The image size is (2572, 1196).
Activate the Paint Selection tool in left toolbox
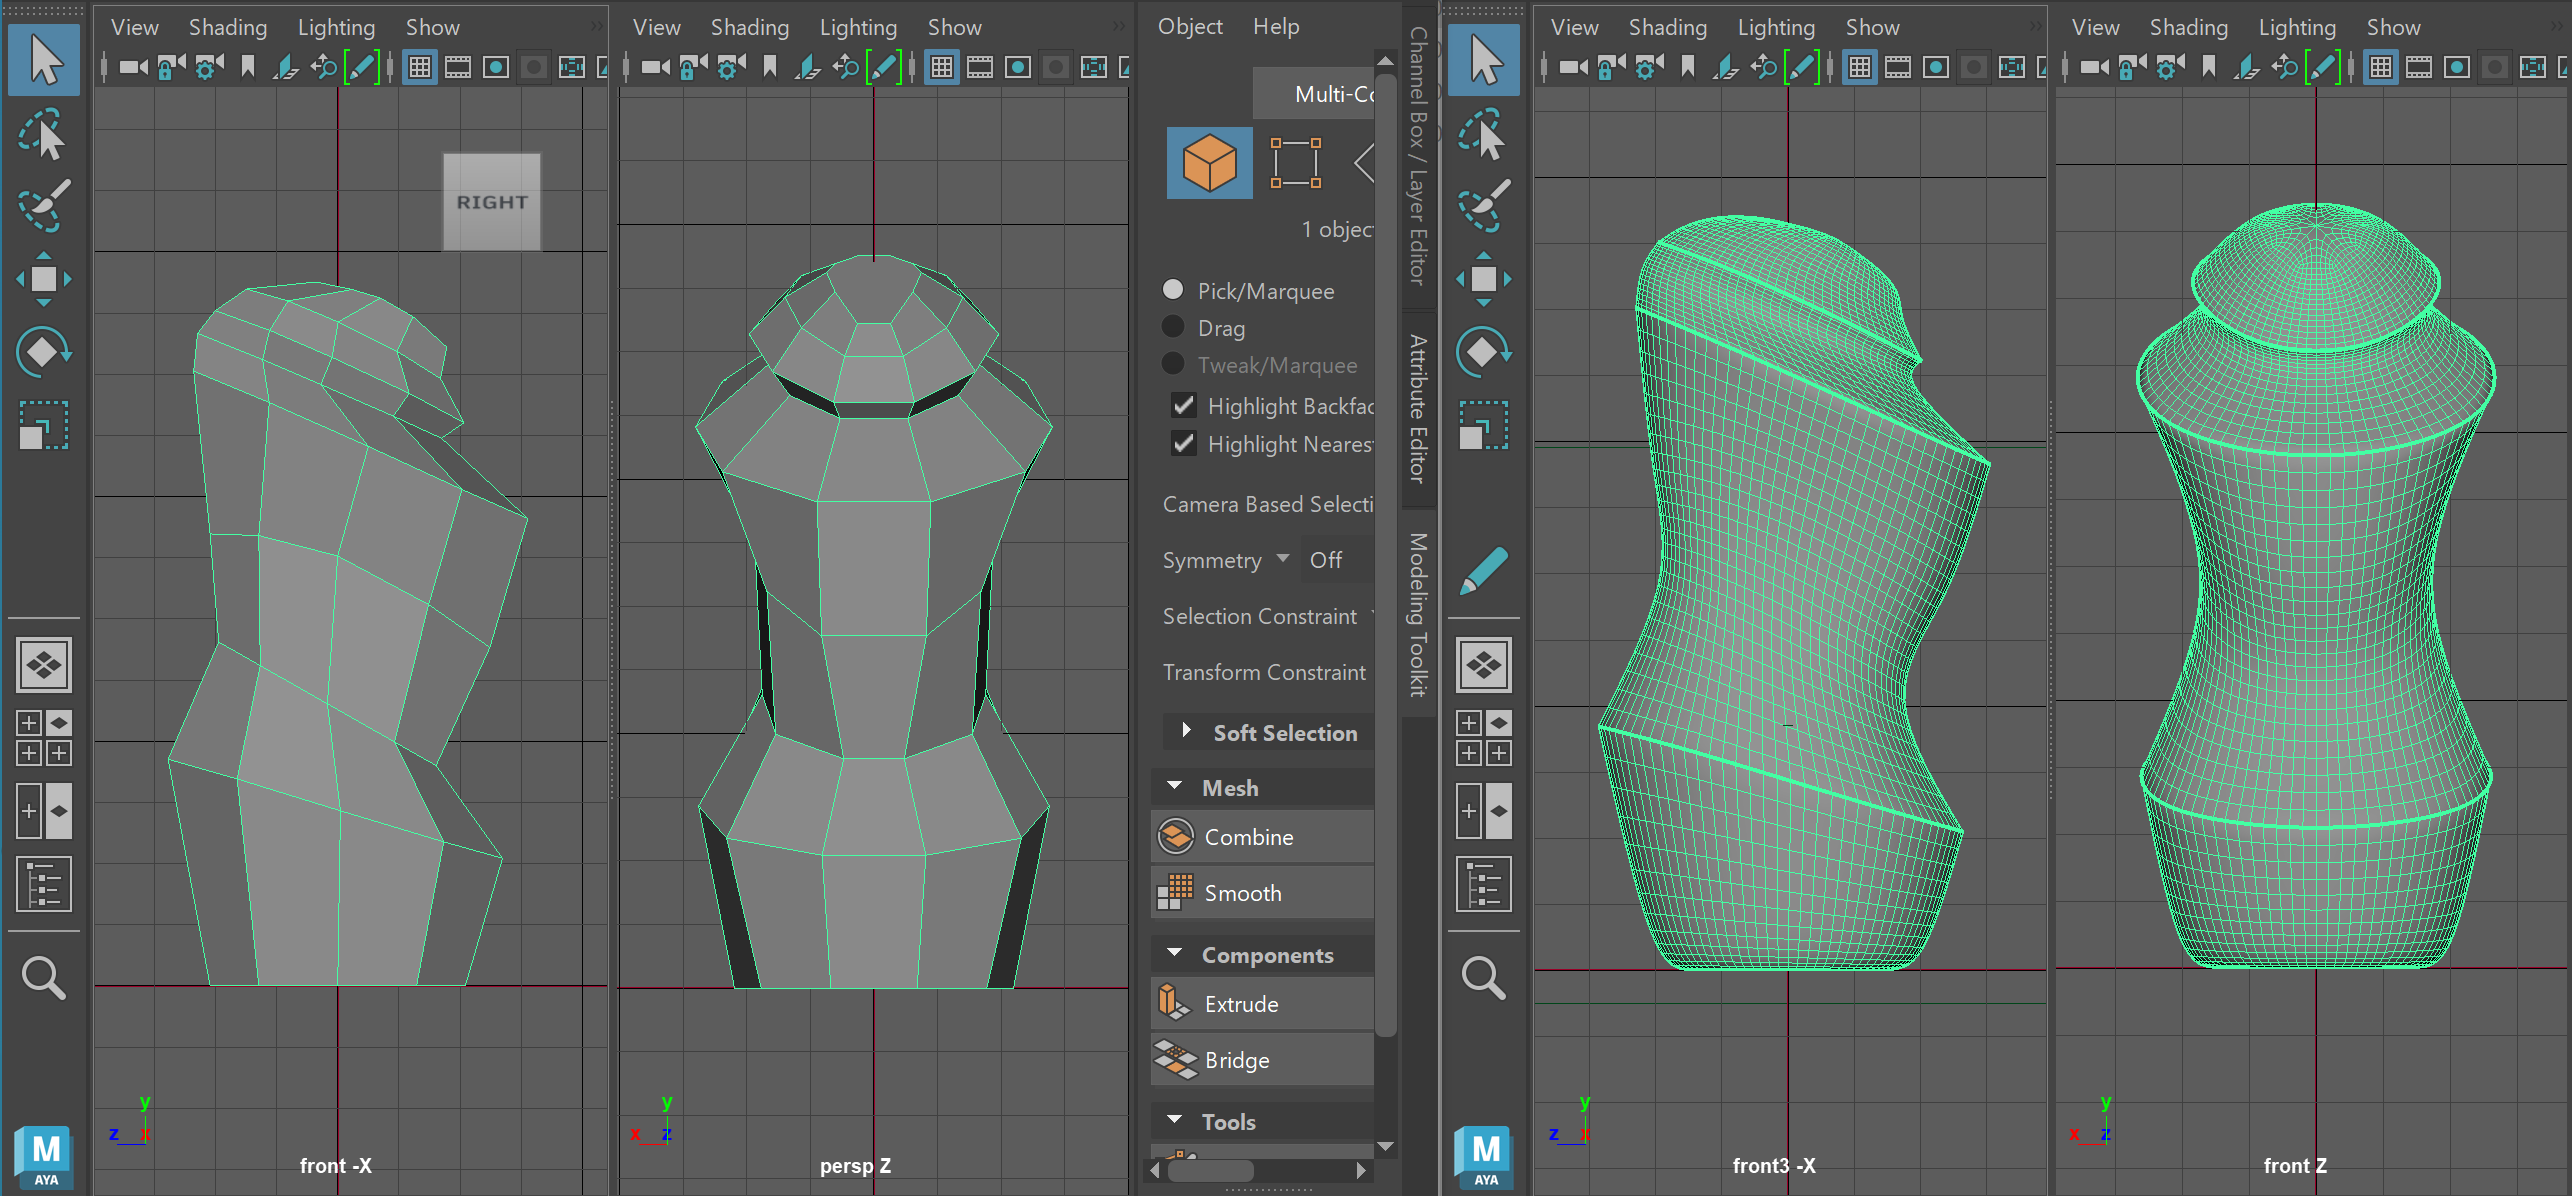[x=43, y=206]
